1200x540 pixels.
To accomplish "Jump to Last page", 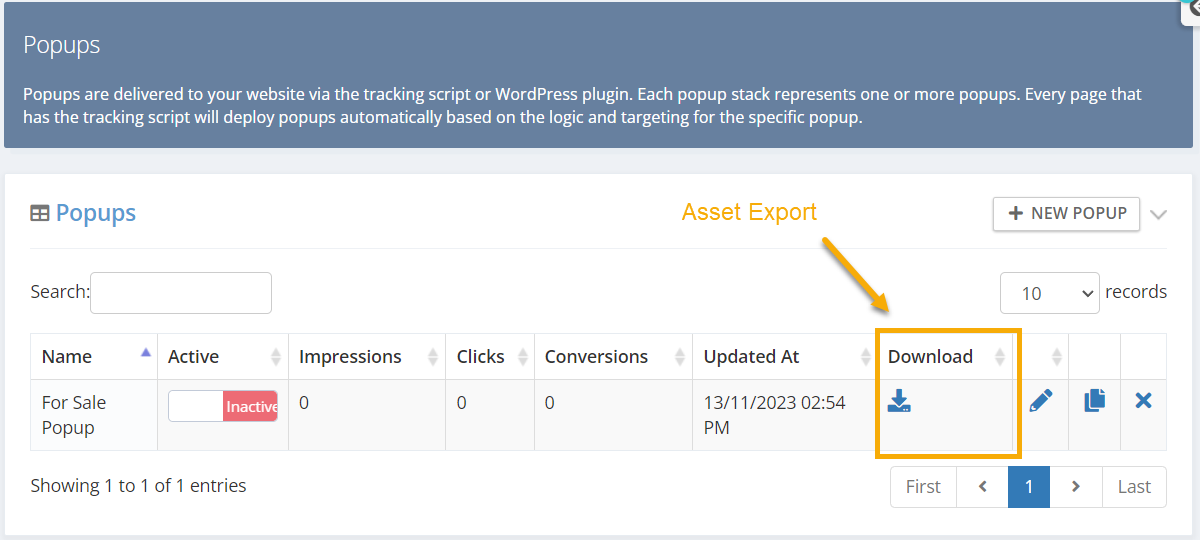I will click(1134, 487).
